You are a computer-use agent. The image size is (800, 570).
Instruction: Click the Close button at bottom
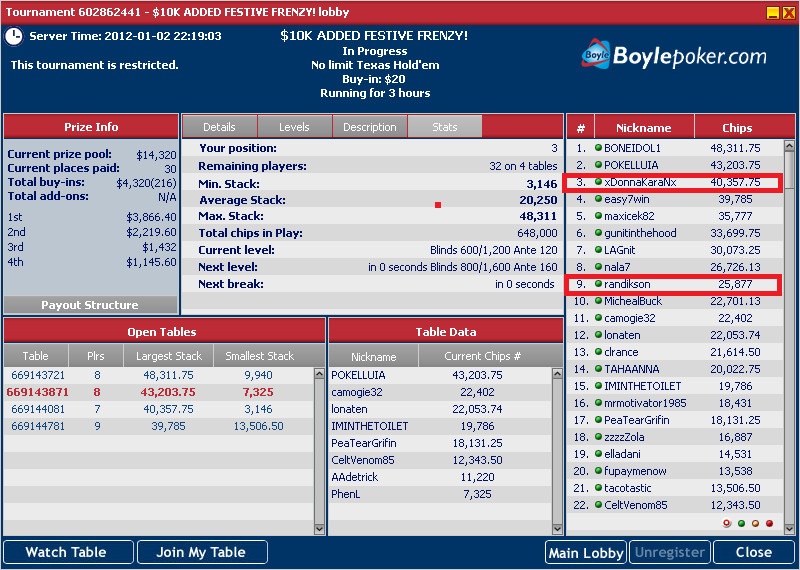754,553
